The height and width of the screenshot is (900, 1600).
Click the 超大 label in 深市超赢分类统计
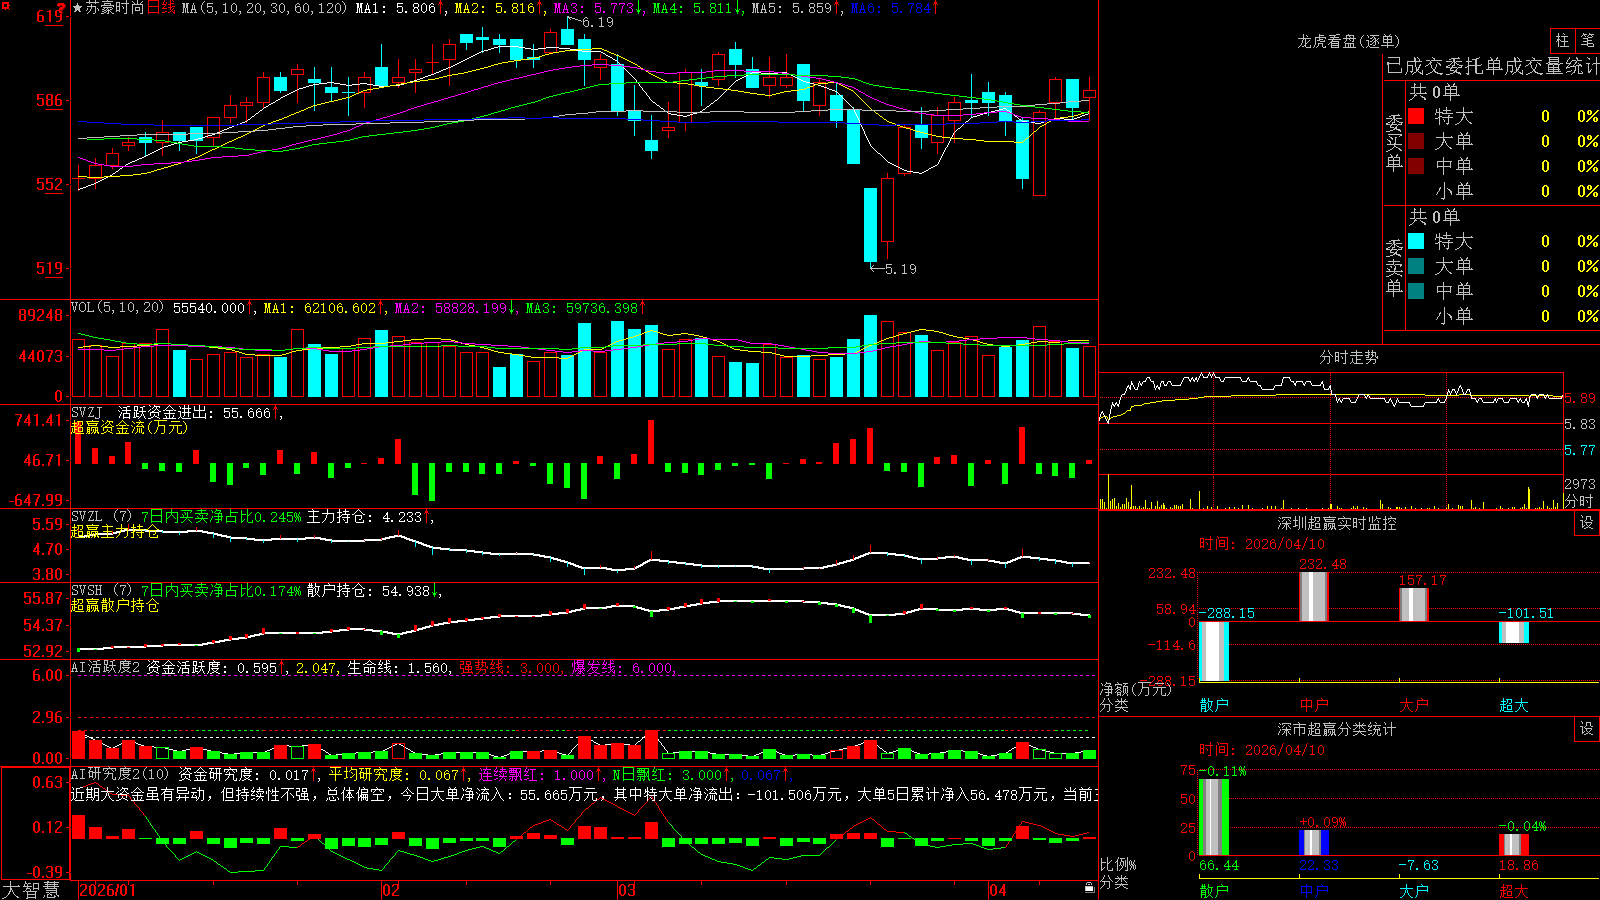click(x=1514, y=890)
